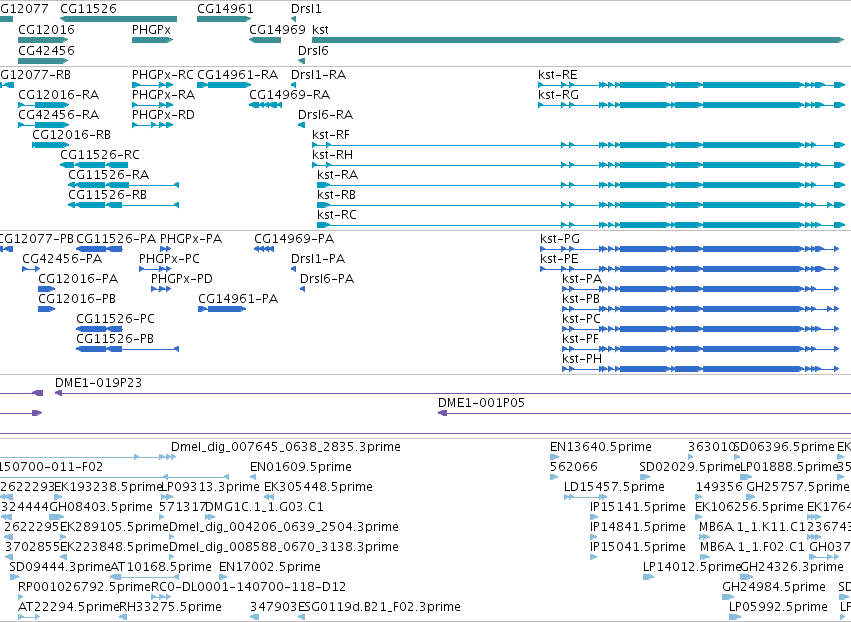Select protein CG14969-PA

(294, 239)
